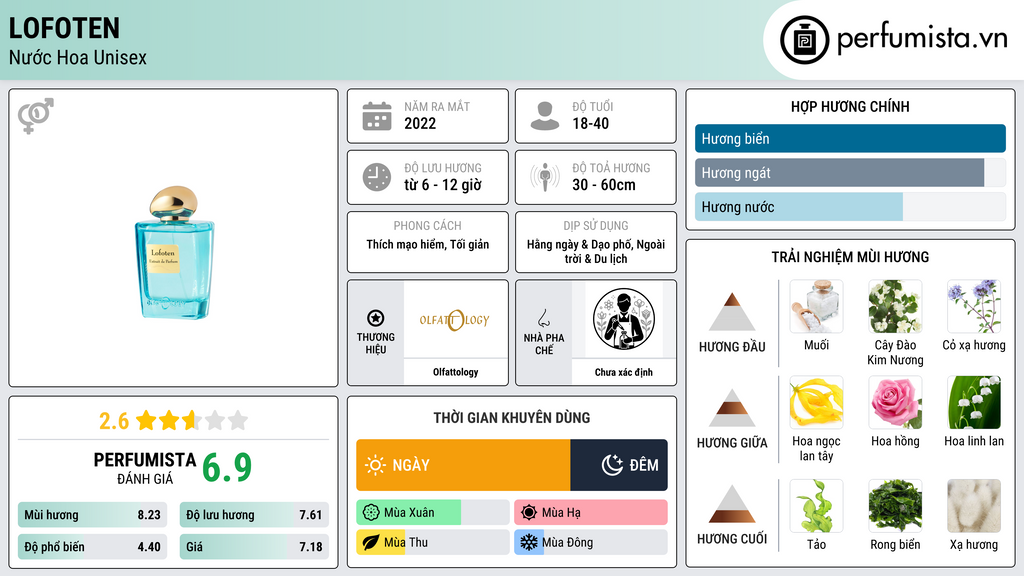Click the Mùa Đông season bar
1024x576 pixels.
[591, 543]
